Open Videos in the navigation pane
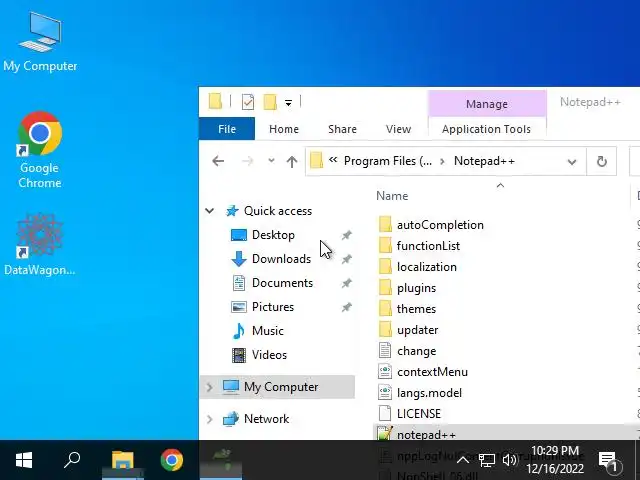Image resolution: width=640 pixels, height=480 pixels. [x=269, y=355]
